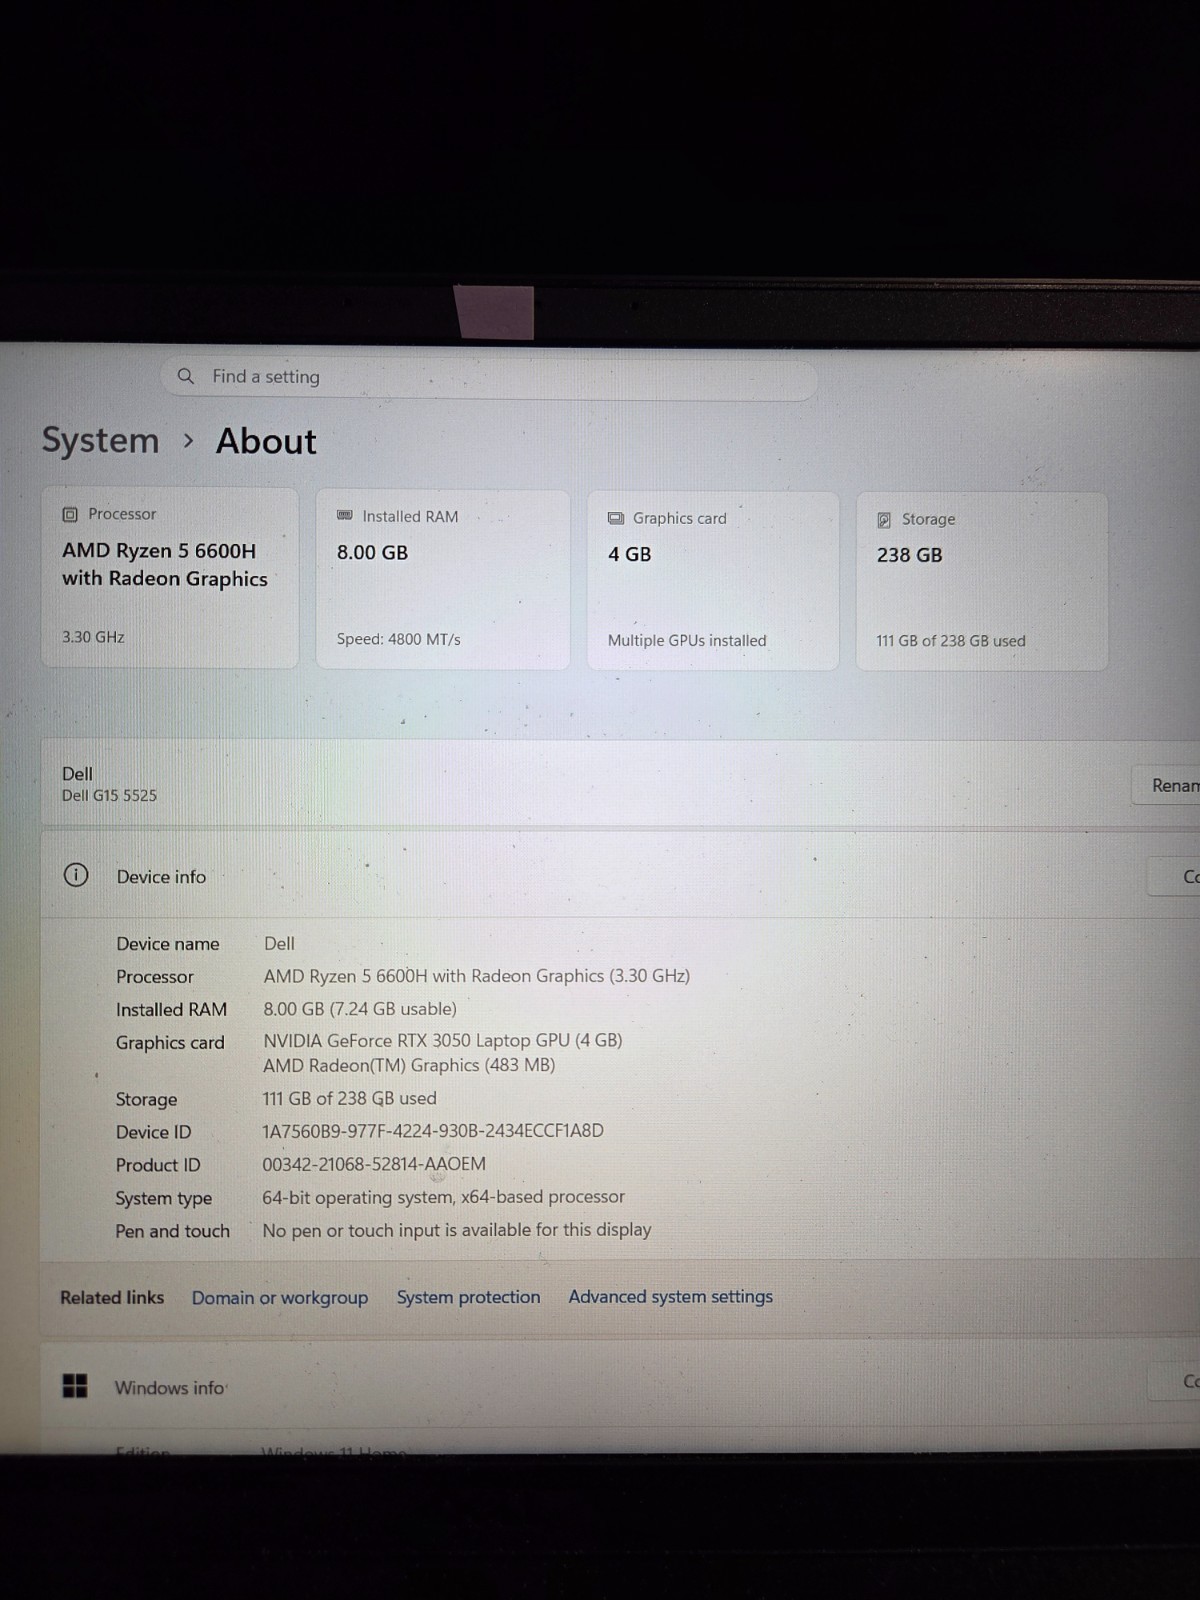This screenshot has height=1600, width=1200.
Task: Click the Windows logo icon
Action: point(75,1385)
